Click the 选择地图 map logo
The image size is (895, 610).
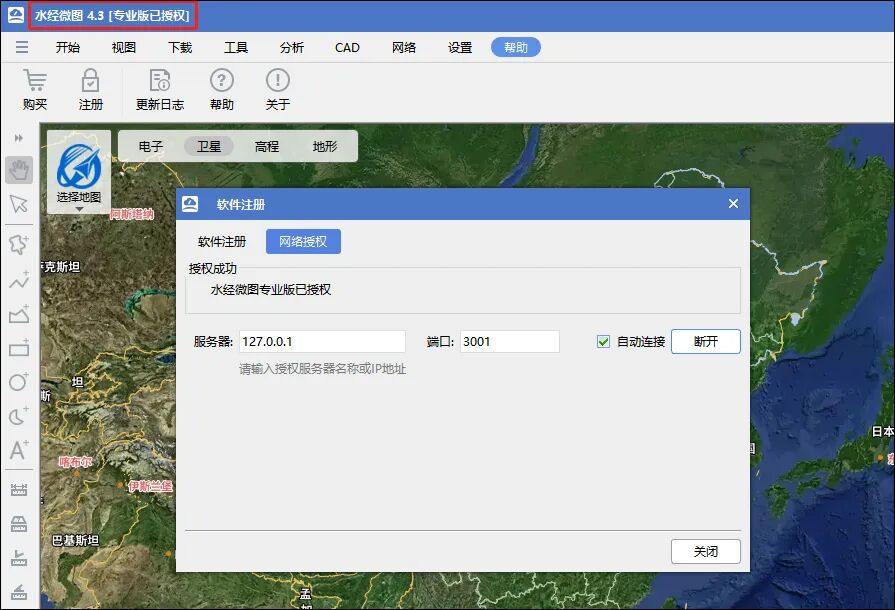79,166
